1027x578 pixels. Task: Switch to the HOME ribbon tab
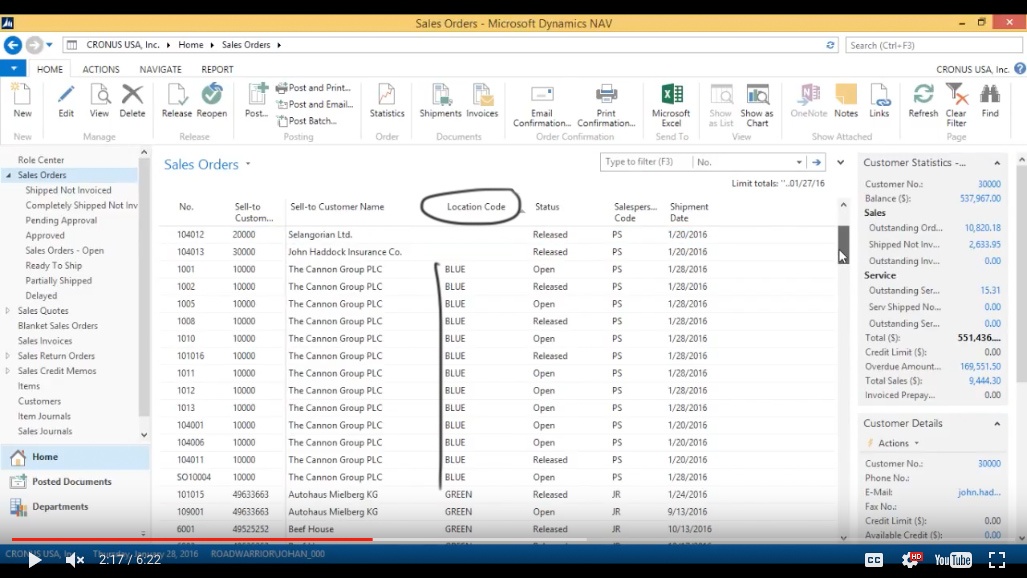(x=50, y=69)
